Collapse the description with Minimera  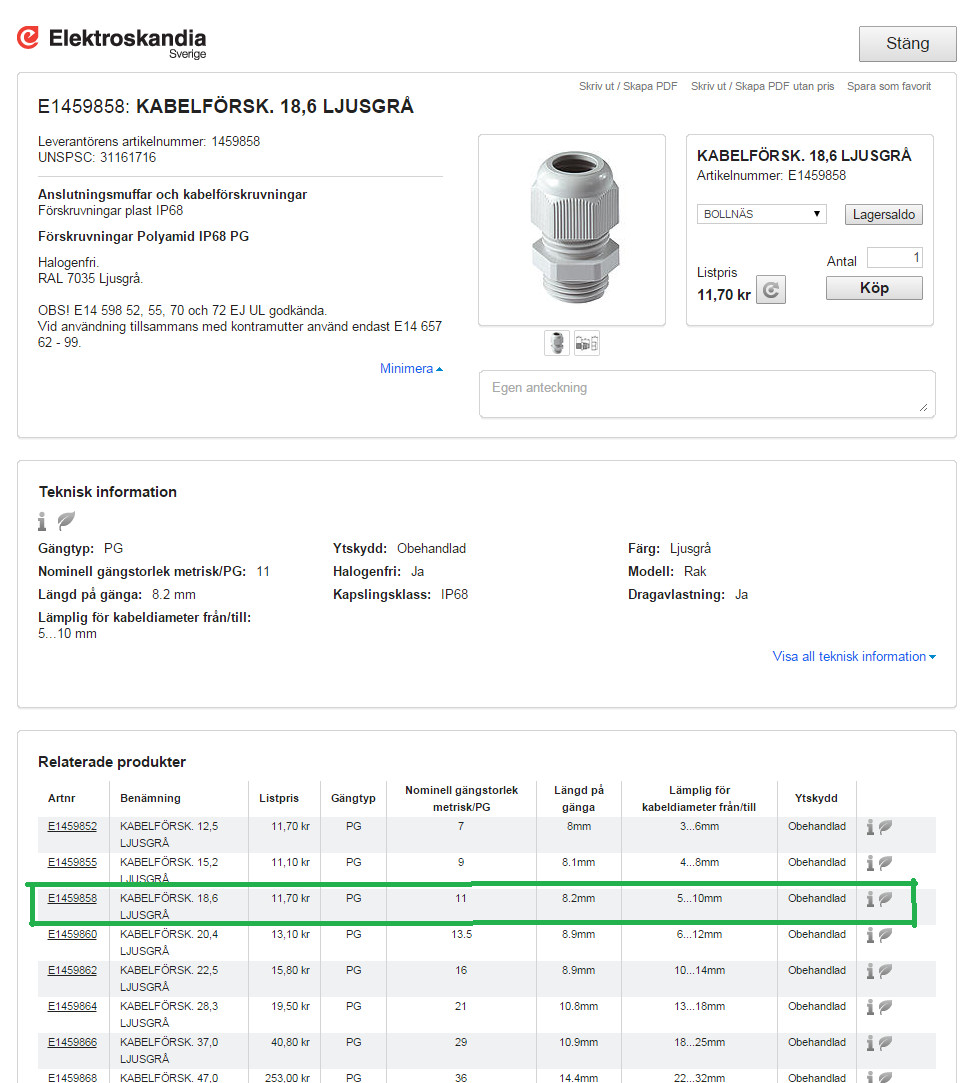410,369
